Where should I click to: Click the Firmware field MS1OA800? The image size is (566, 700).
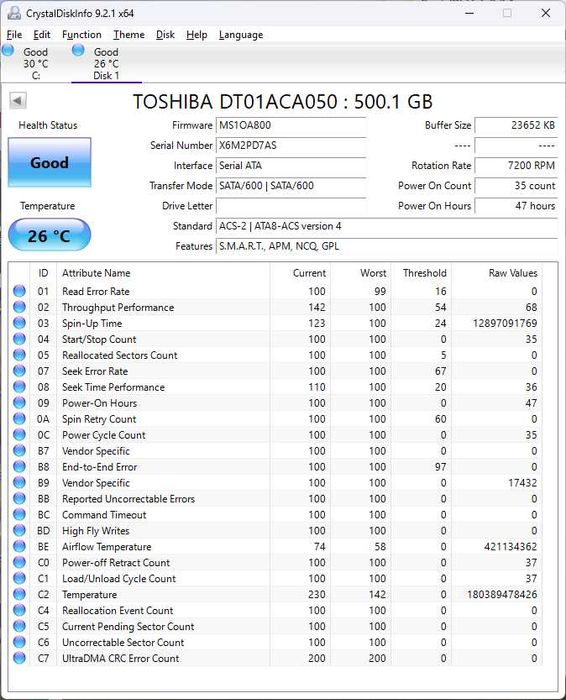coord(291,125)
